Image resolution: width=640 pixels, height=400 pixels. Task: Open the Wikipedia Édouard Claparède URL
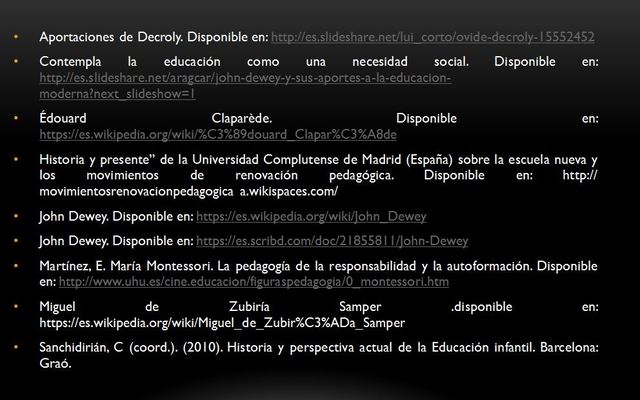tap(218, 135)
